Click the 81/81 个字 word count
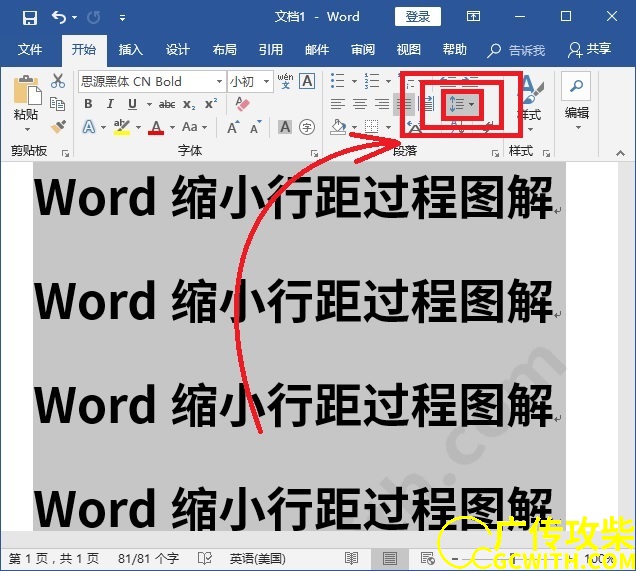 [148, 559]
